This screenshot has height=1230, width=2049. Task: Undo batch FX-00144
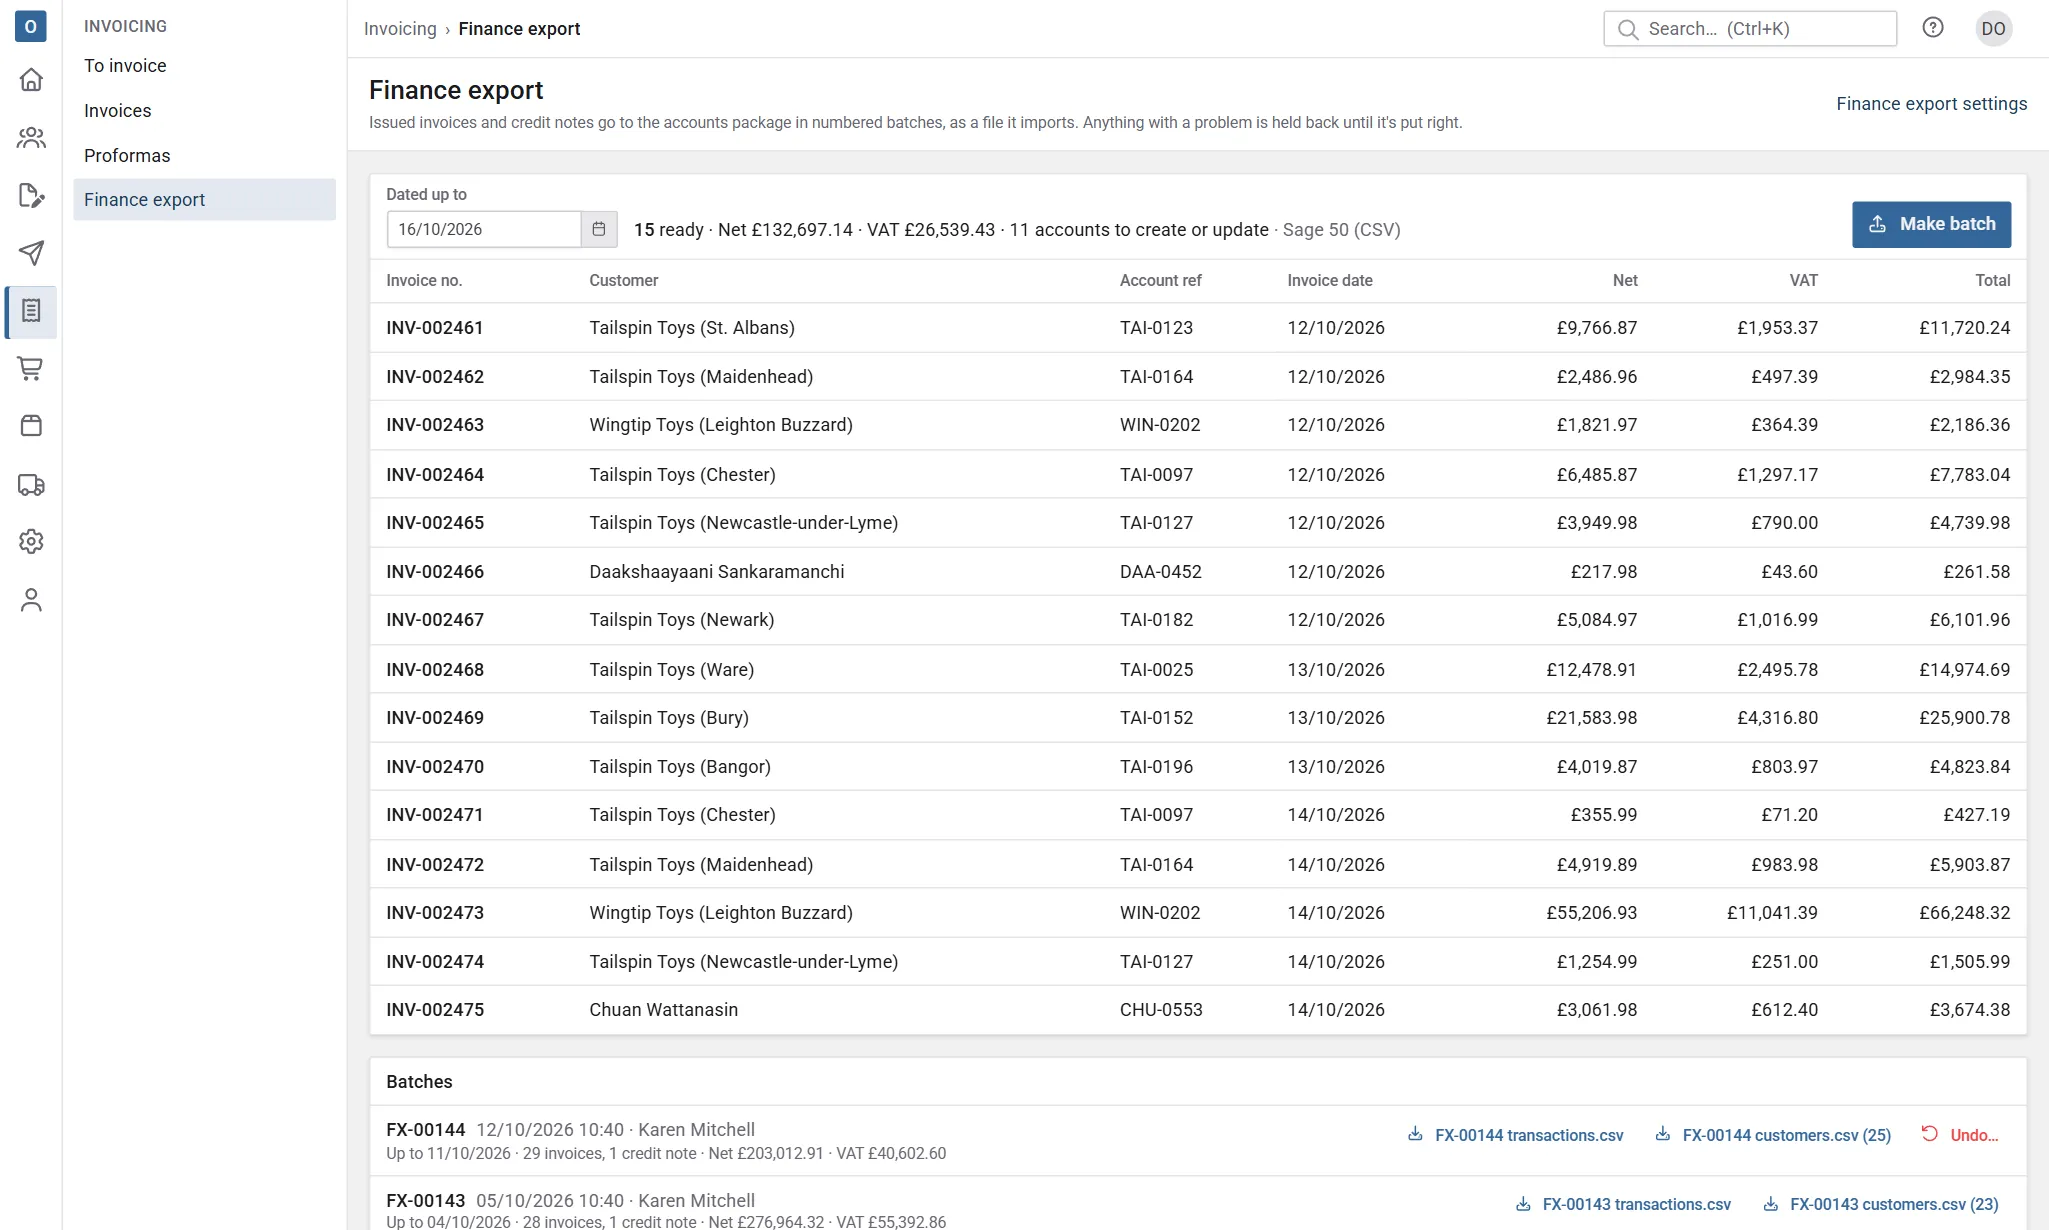coord(1960,1135)
